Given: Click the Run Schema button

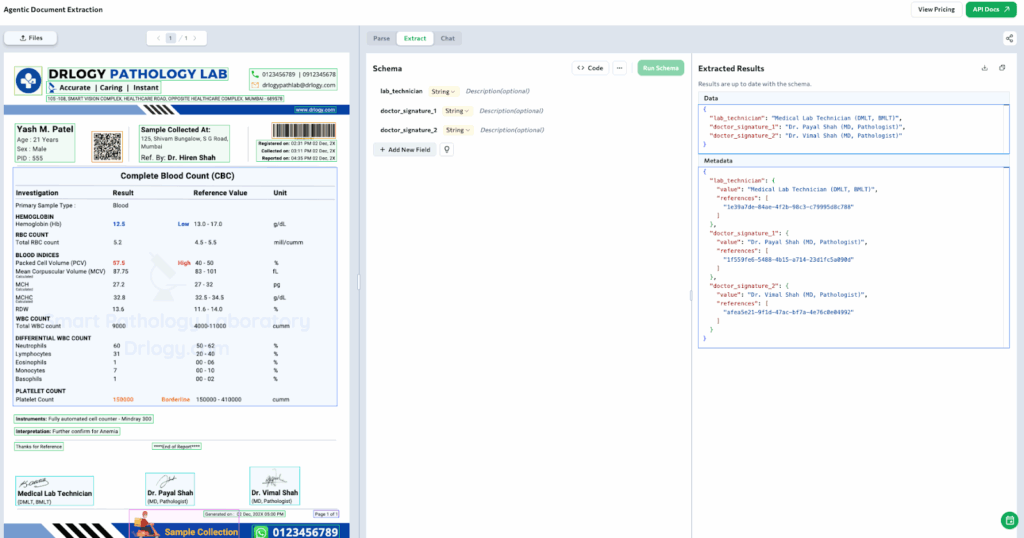Looking at the screenshot, I should (660, 68).
